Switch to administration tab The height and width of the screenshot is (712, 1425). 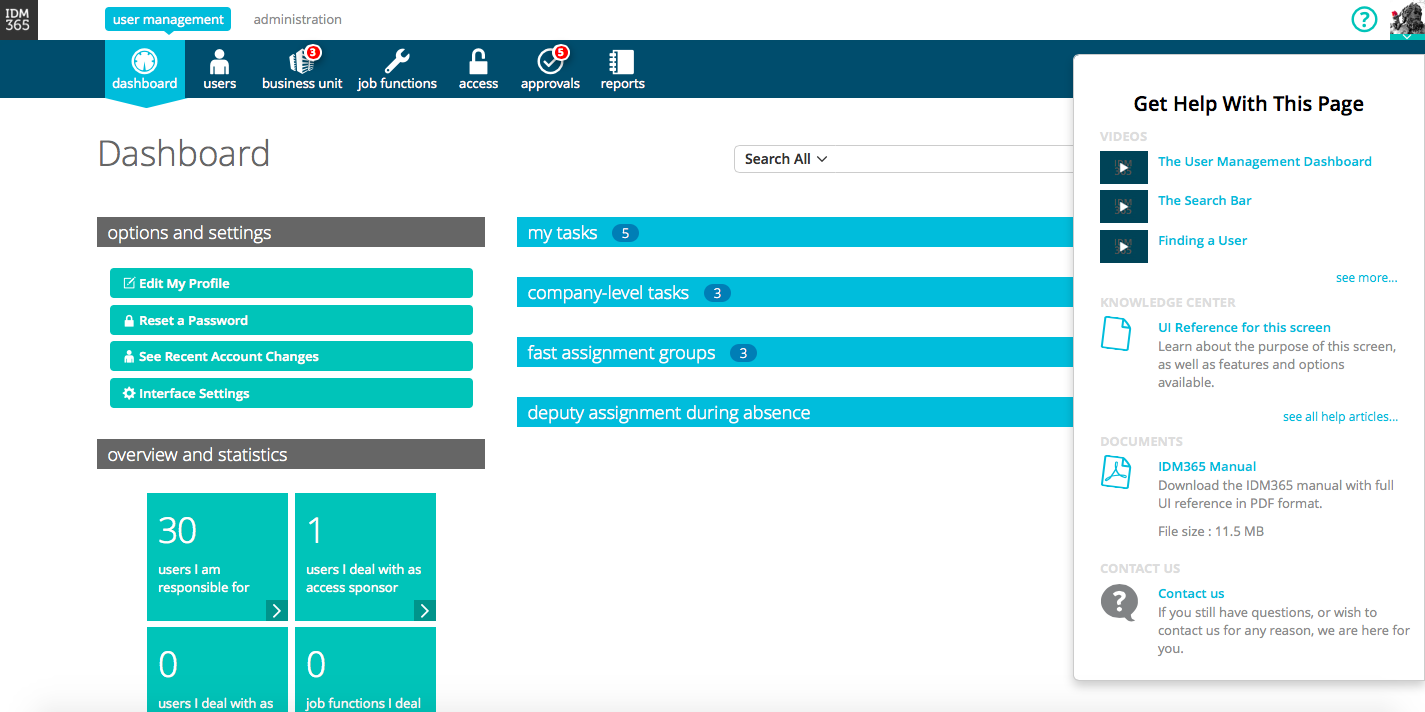297,19
